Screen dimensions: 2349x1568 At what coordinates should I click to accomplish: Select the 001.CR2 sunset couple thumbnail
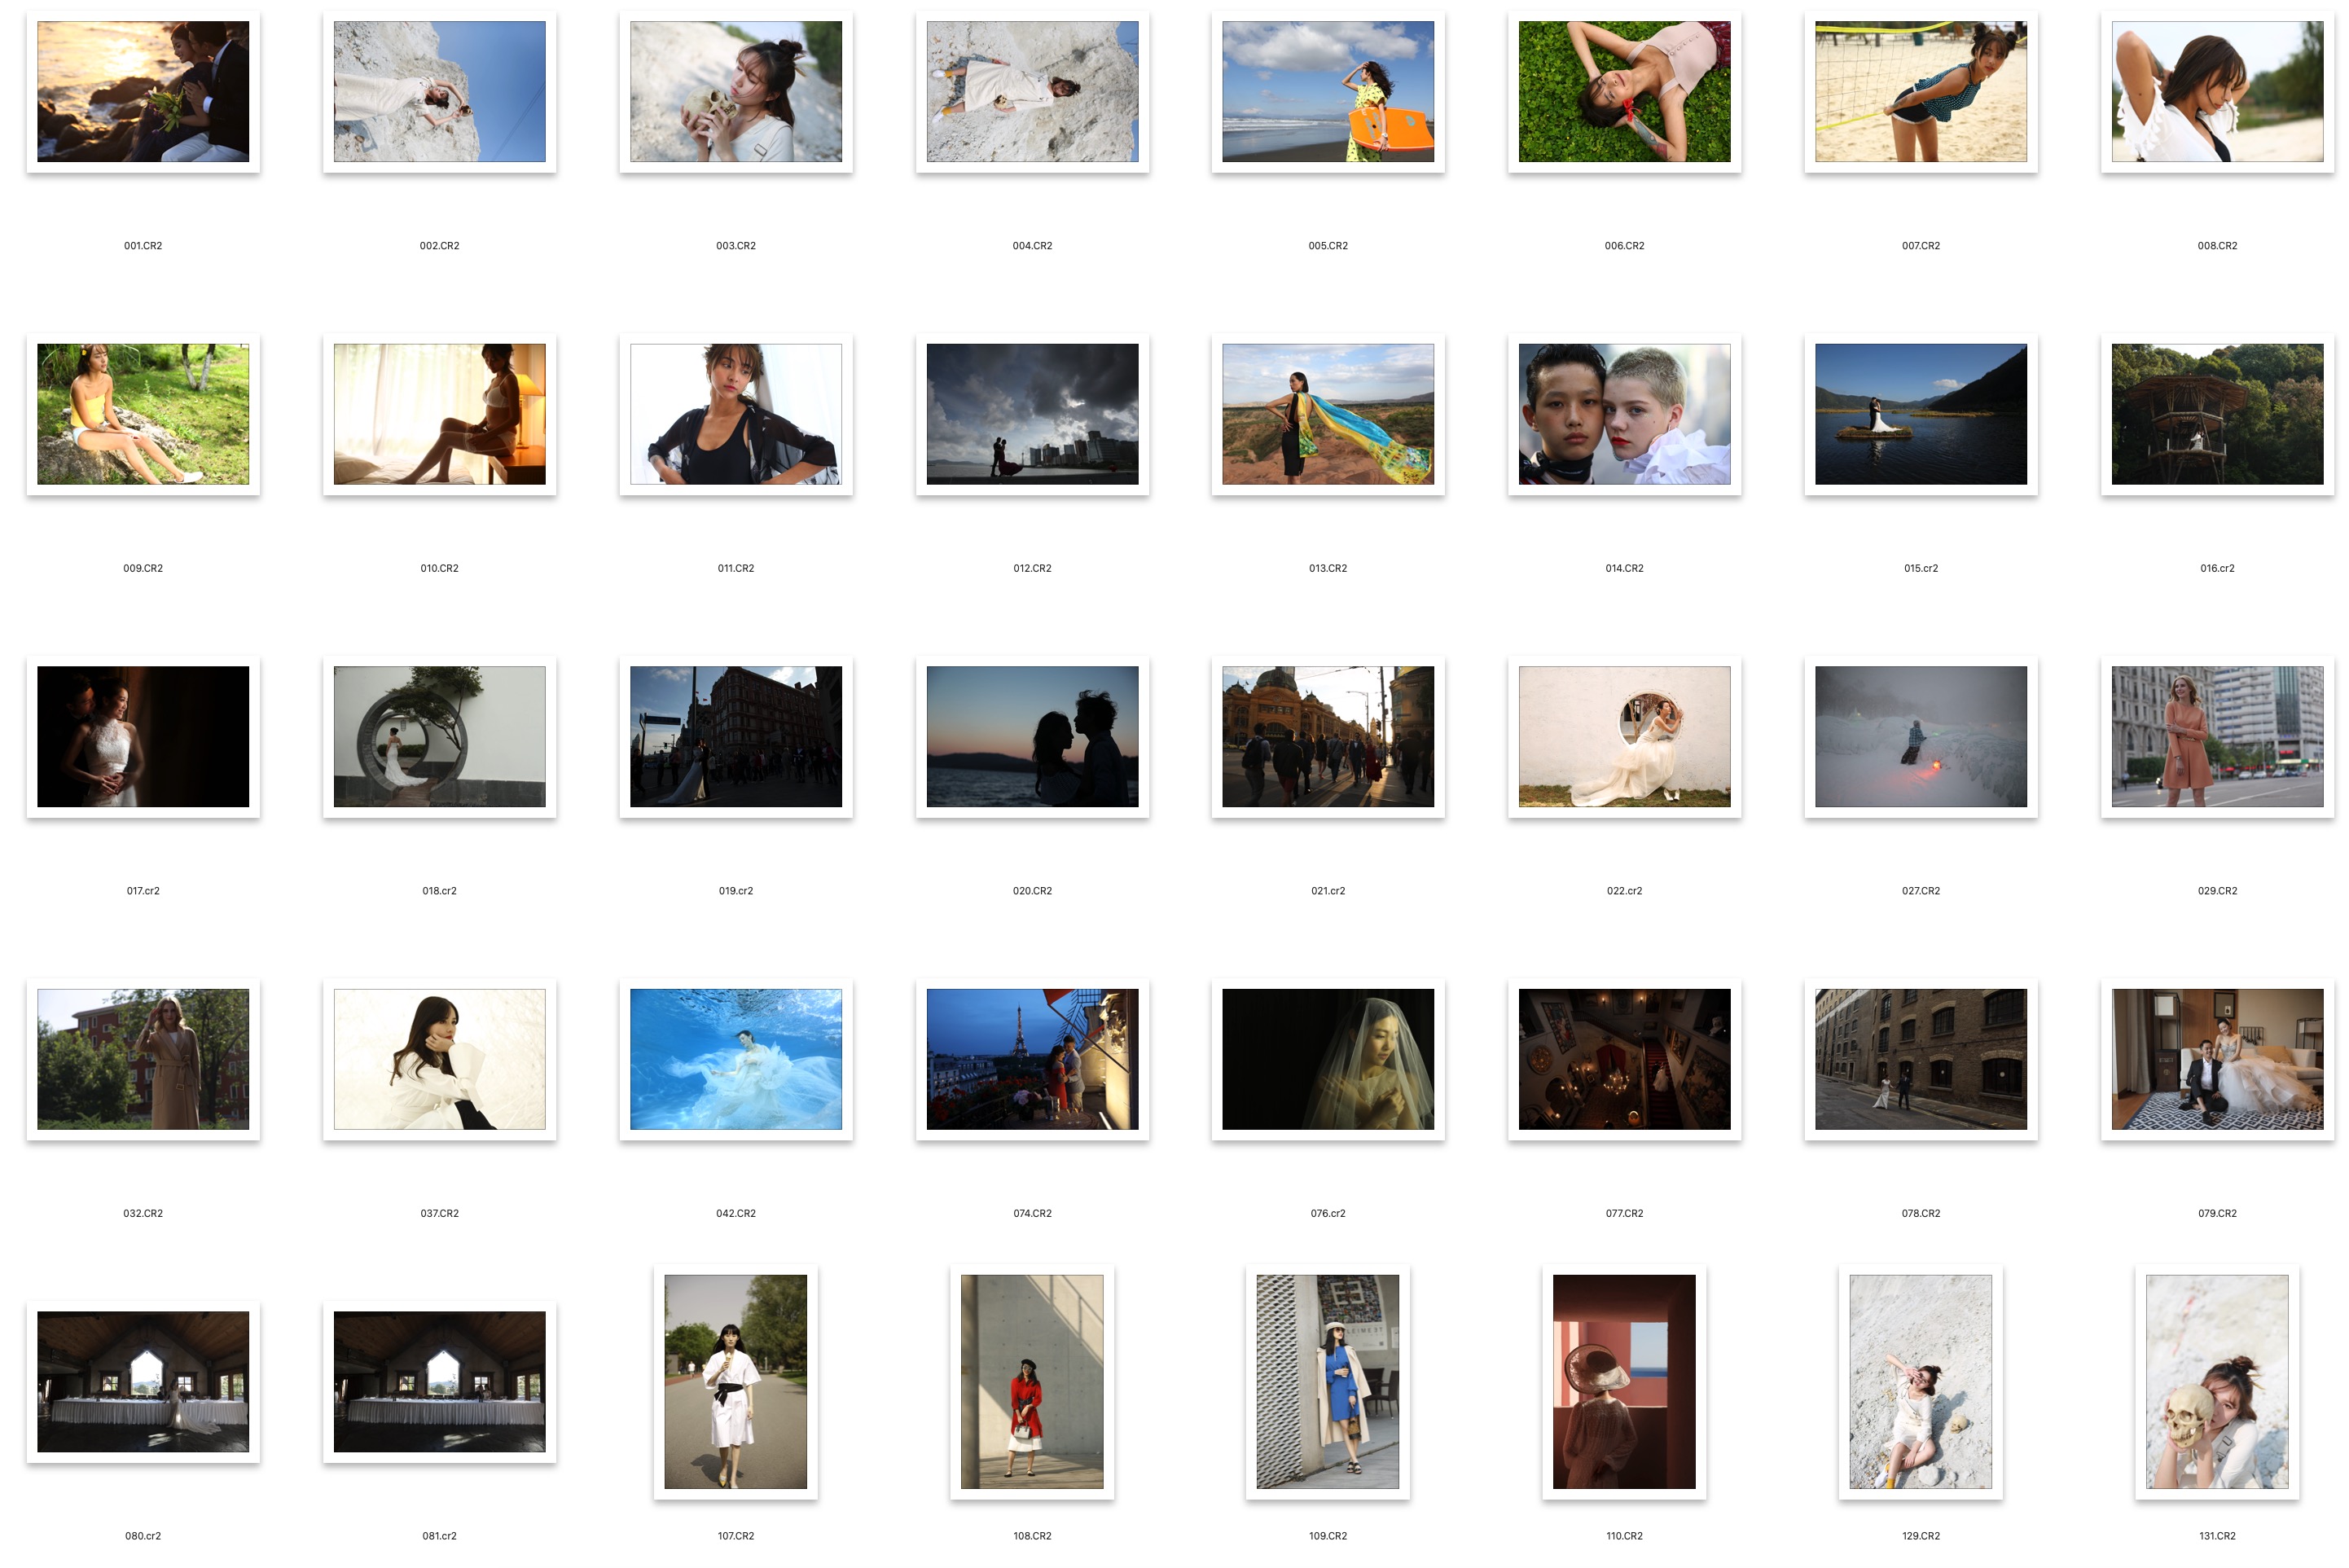(x=143, y=92)
